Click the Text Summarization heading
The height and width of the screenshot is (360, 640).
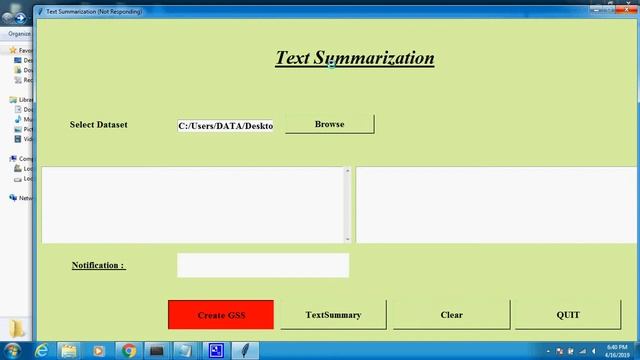[355, 58]
